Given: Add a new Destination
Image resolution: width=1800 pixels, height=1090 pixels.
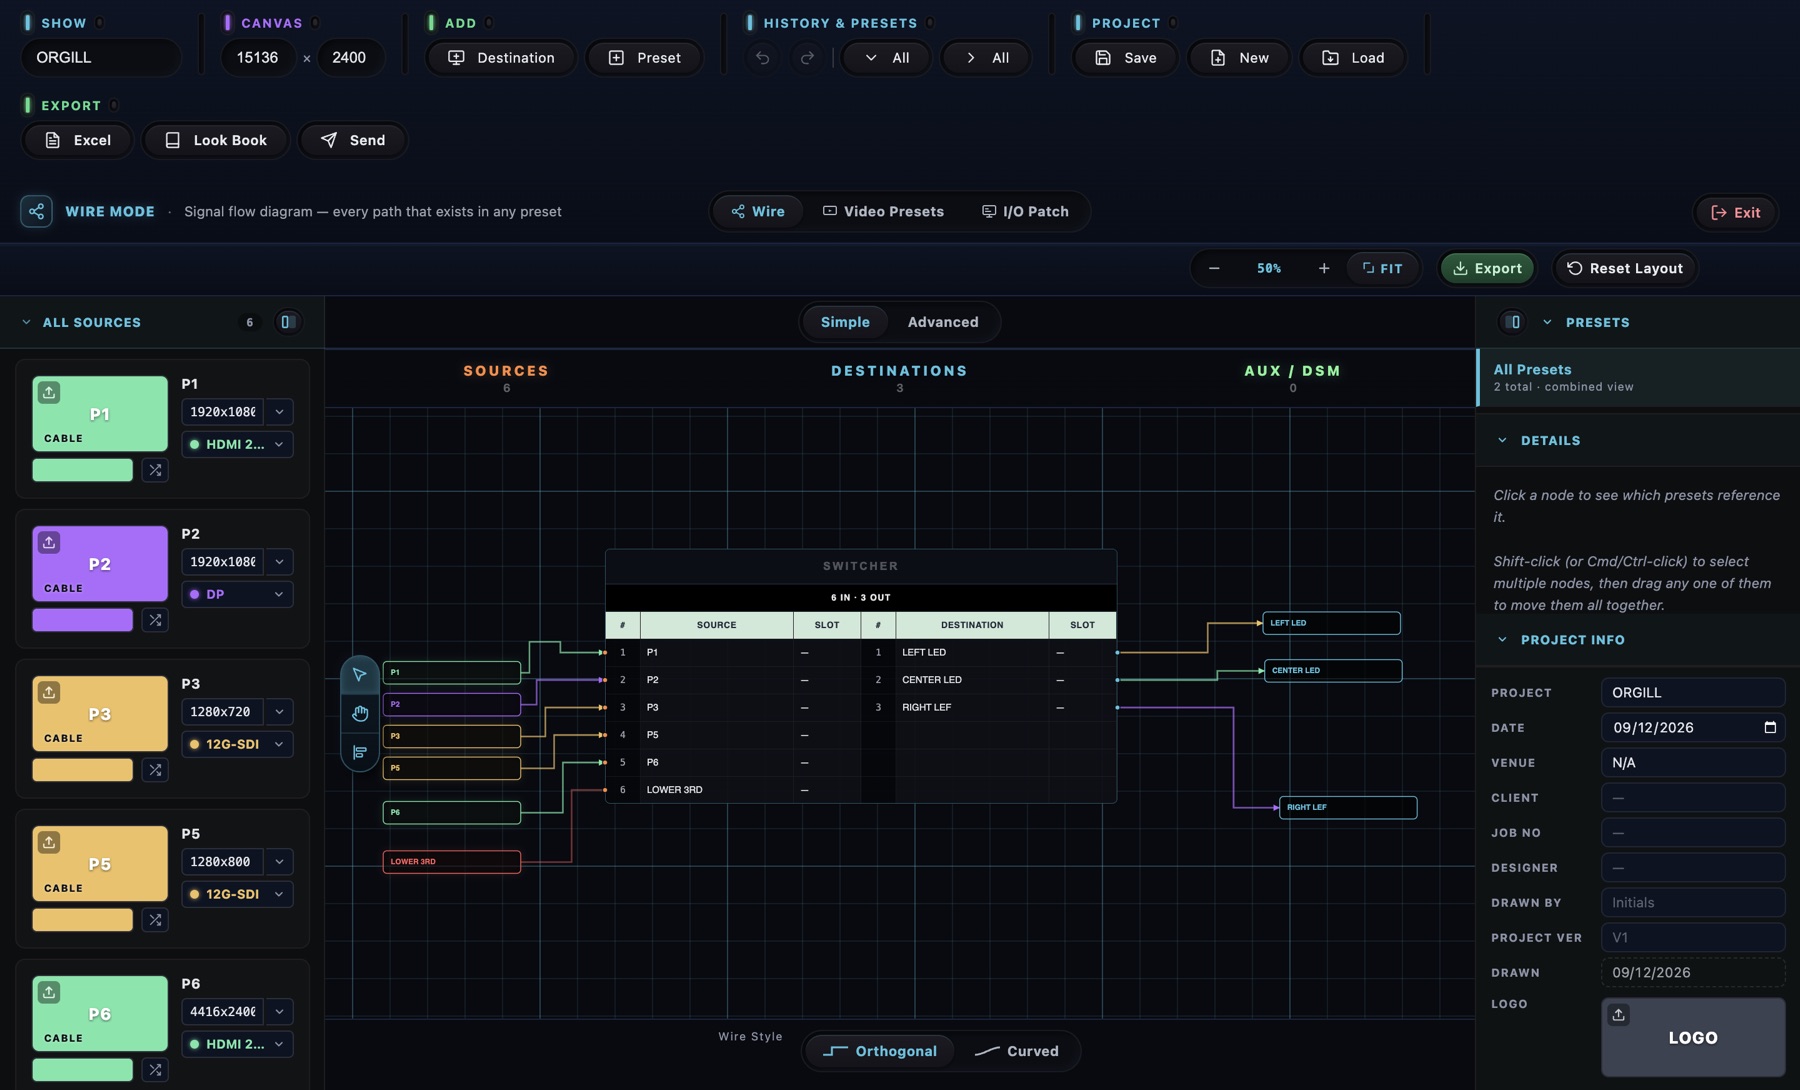Looking at the screenshot, I should pyautogui.click(x=501, y=58).
